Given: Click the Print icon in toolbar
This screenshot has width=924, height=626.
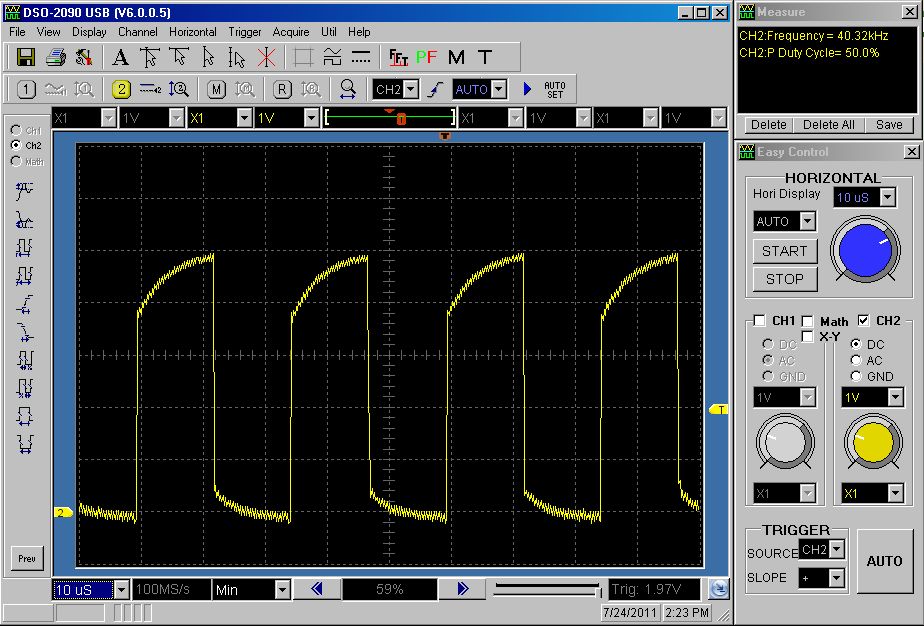Looking at the screenshot, I should click(56, 57).
